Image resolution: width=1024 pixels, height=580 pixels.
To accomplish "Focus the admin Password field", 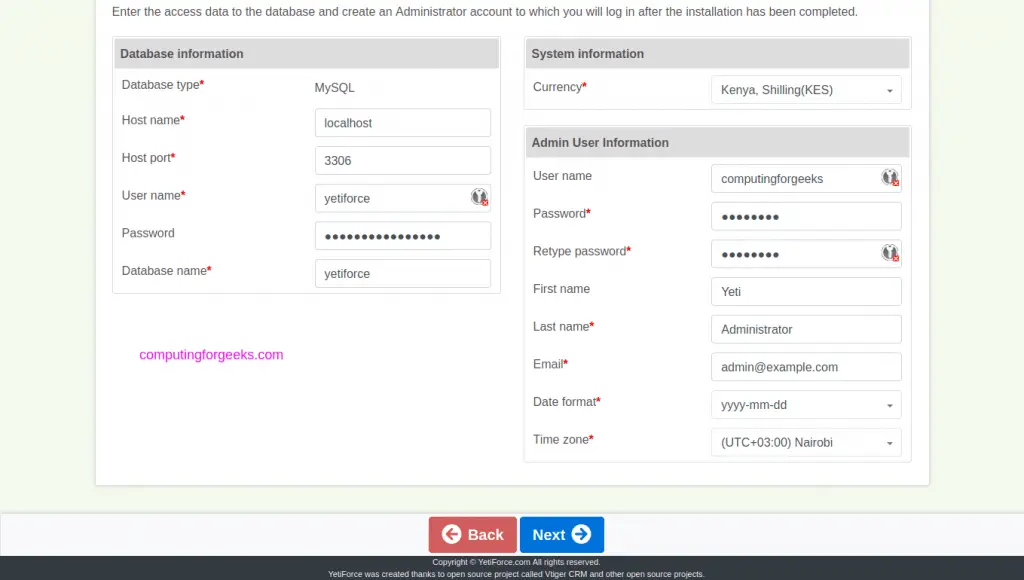I will pos(806,216).
